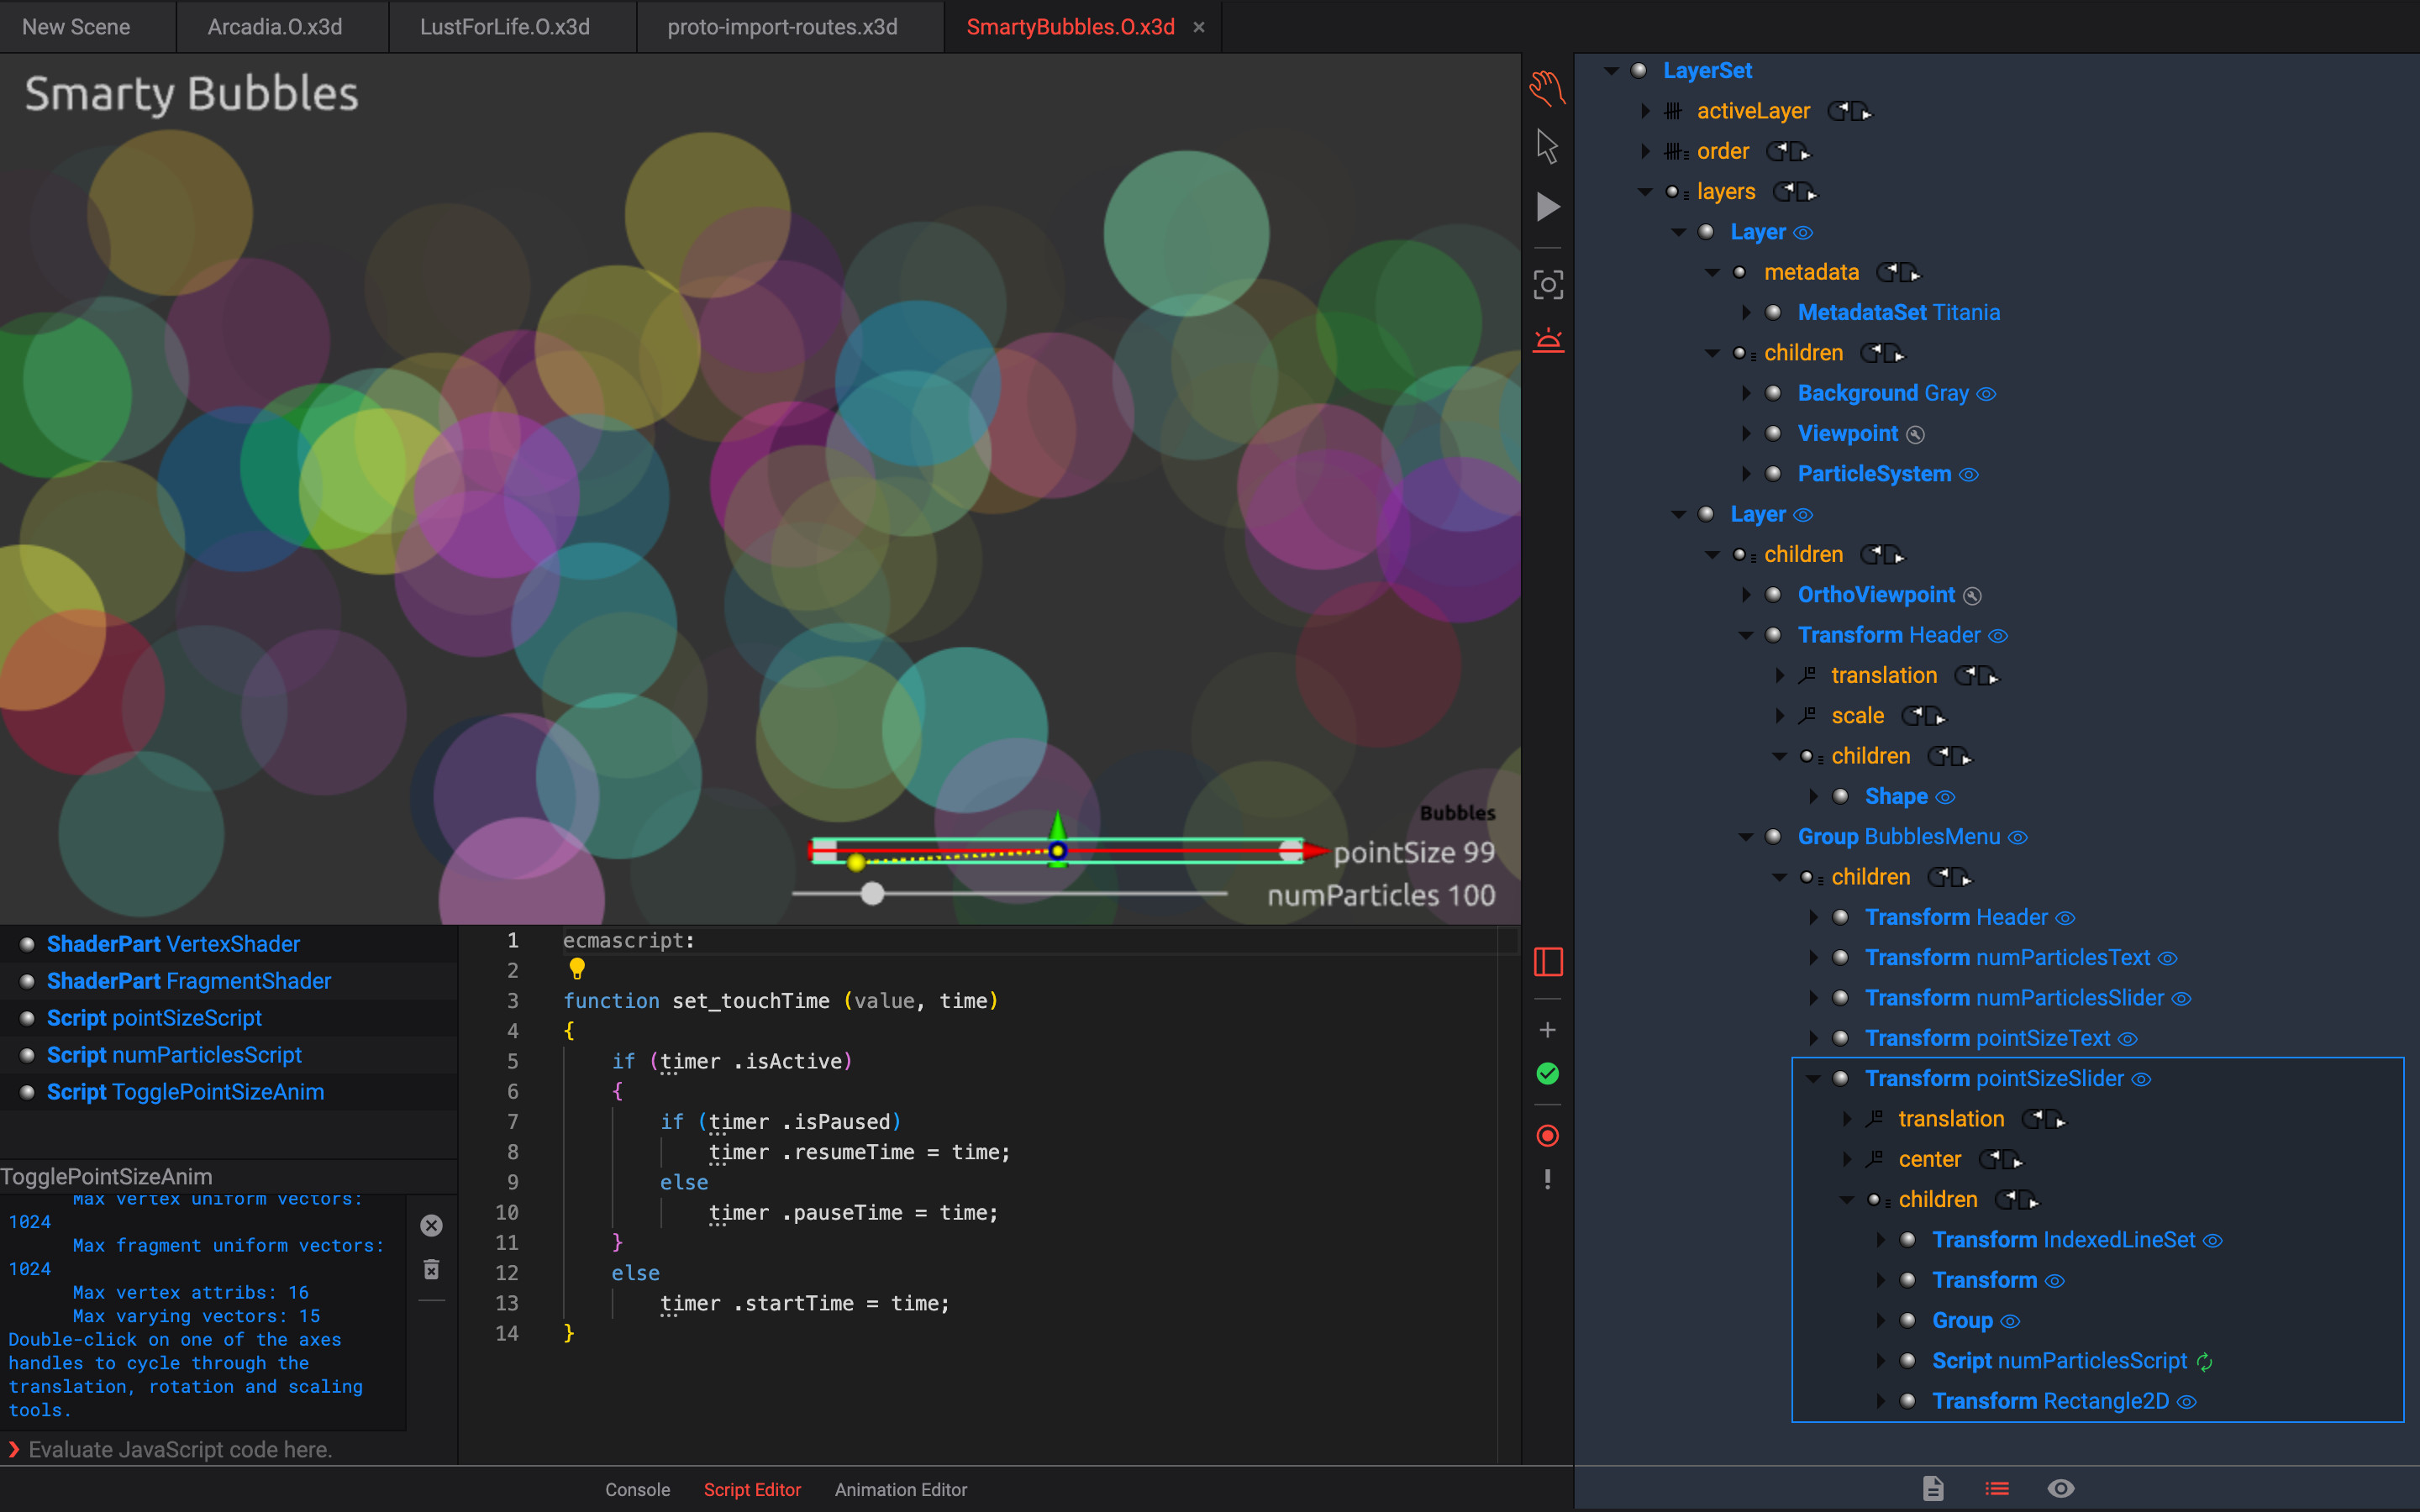The image size is (2420, 1512).
Task: Toggle visibility of ParticleSystem node
Action: 1968,475
